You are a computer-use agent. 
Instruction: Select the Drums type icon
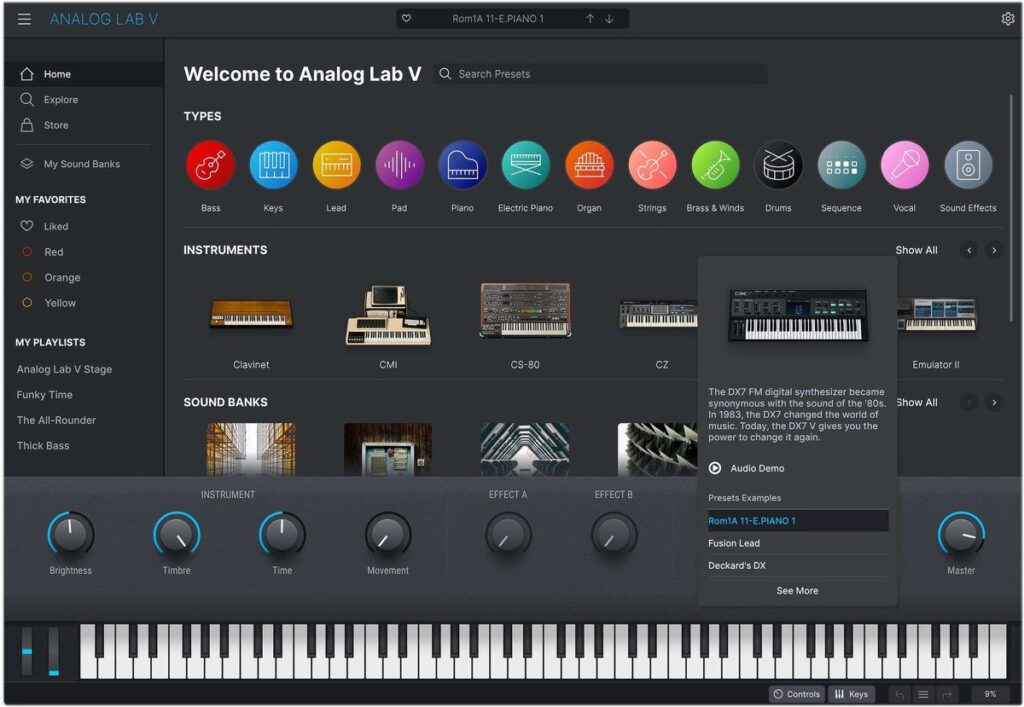click(778, 165)
